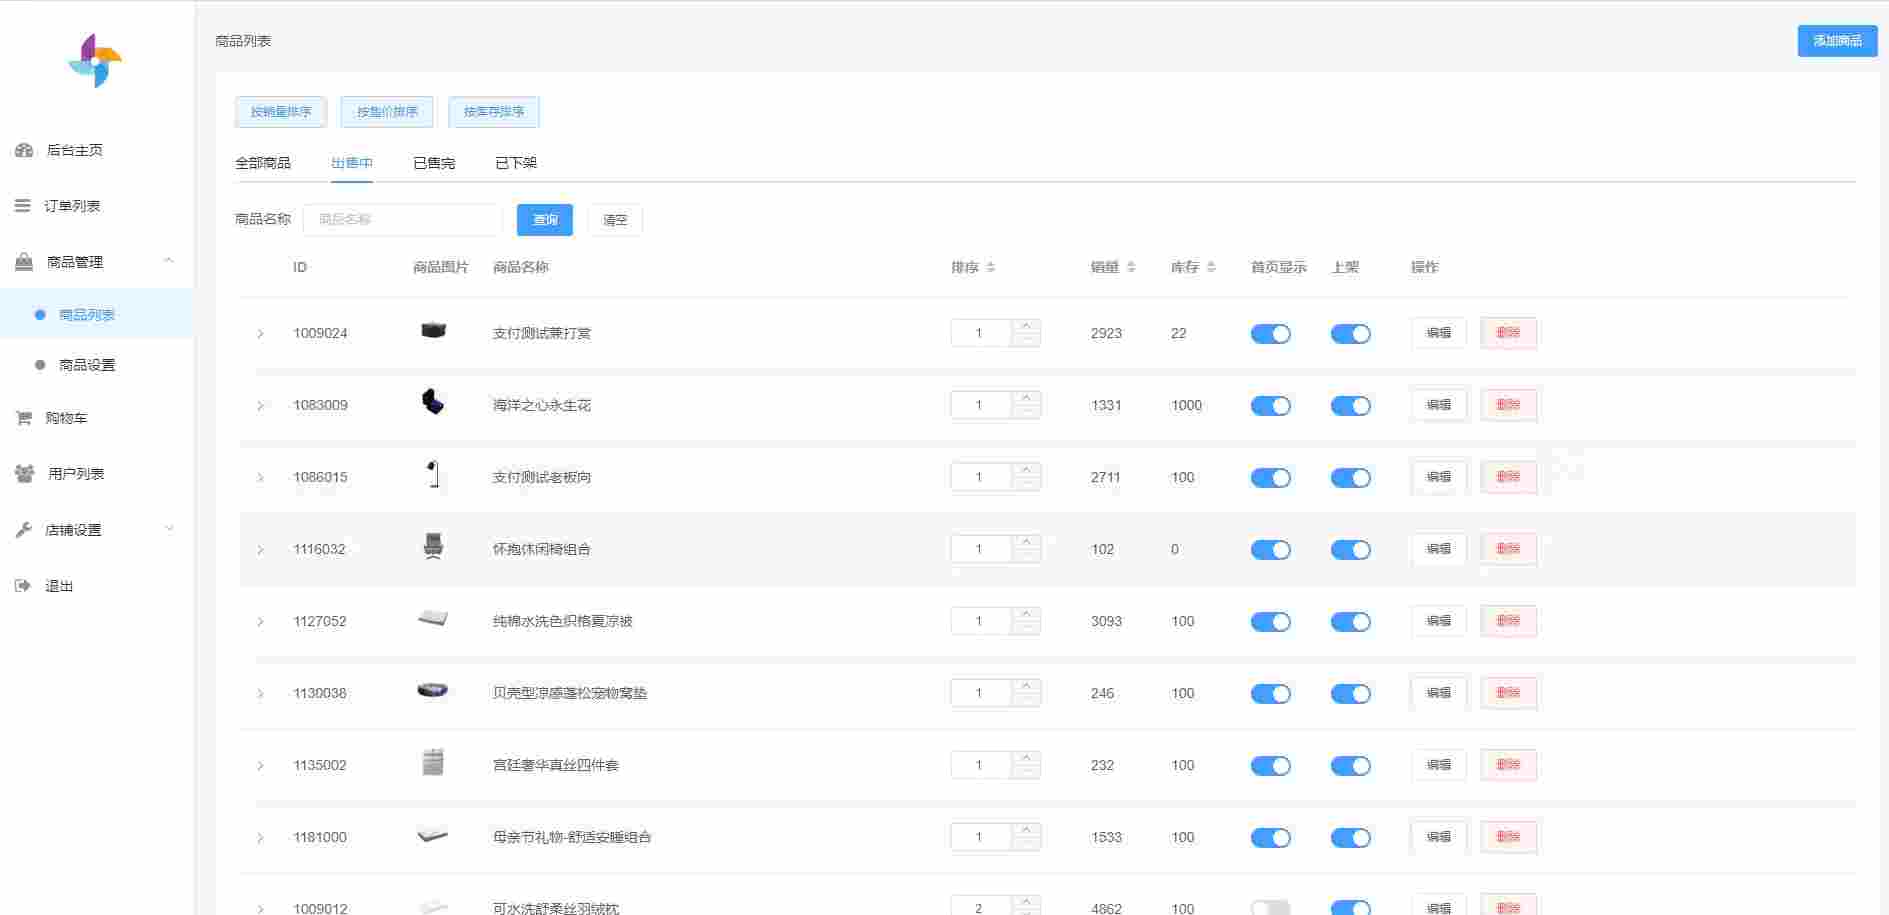Click the 添加商品 button
Screen dimensions: 1889x915
coord(1836,41)
